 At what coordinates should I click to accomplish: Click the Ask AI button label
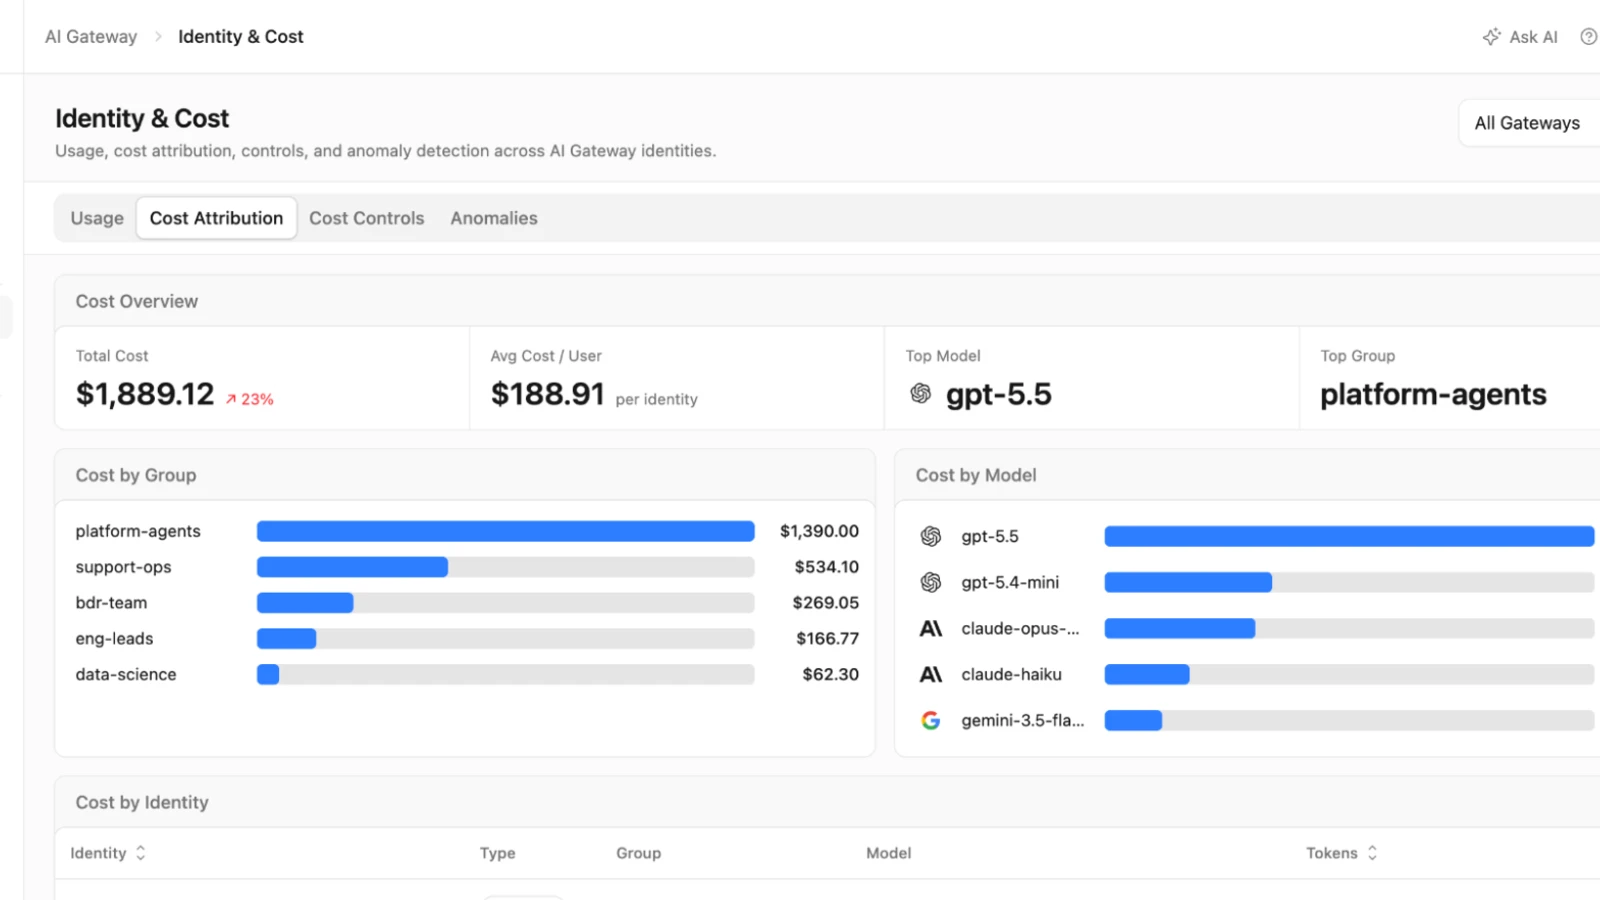click(x=1533, y=37)
